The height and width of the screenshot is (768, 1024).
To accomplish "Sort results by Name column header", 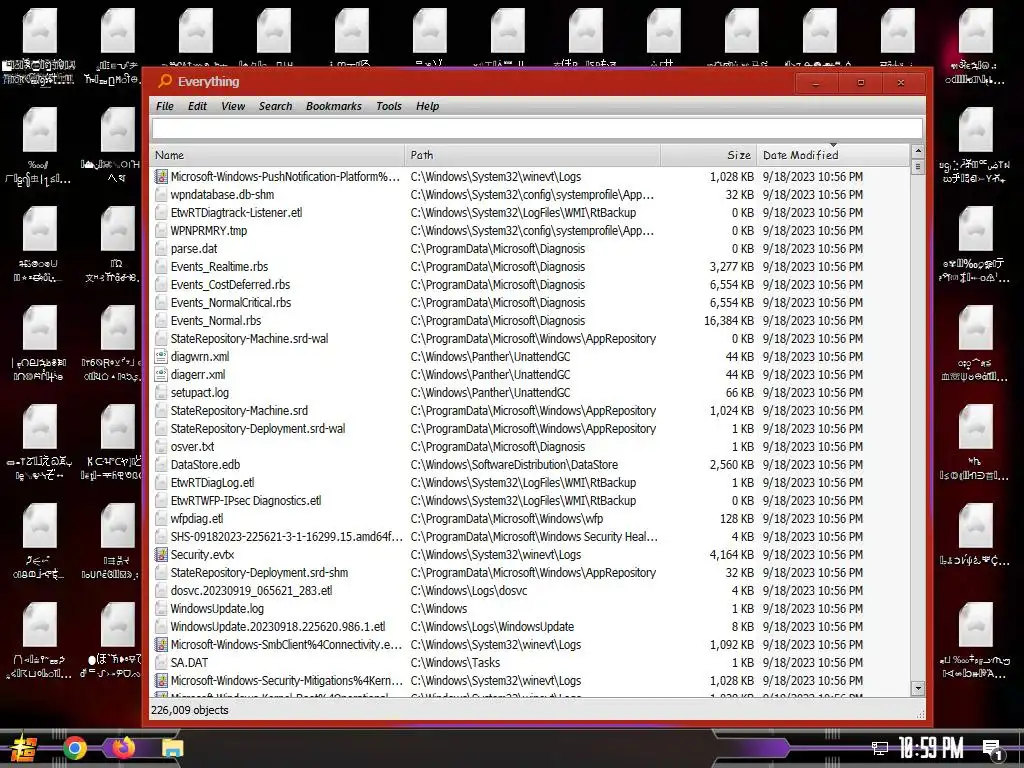I will 278,155.
